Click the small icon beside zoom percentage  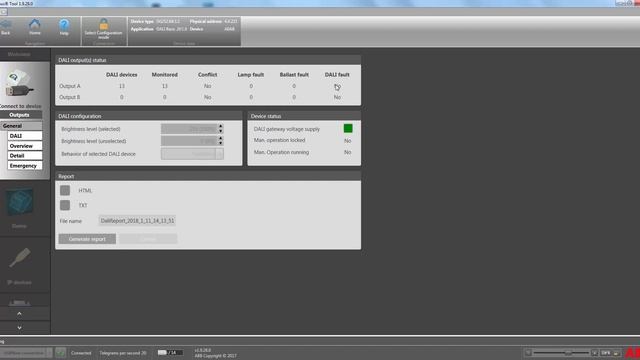[x=617, y=353]
